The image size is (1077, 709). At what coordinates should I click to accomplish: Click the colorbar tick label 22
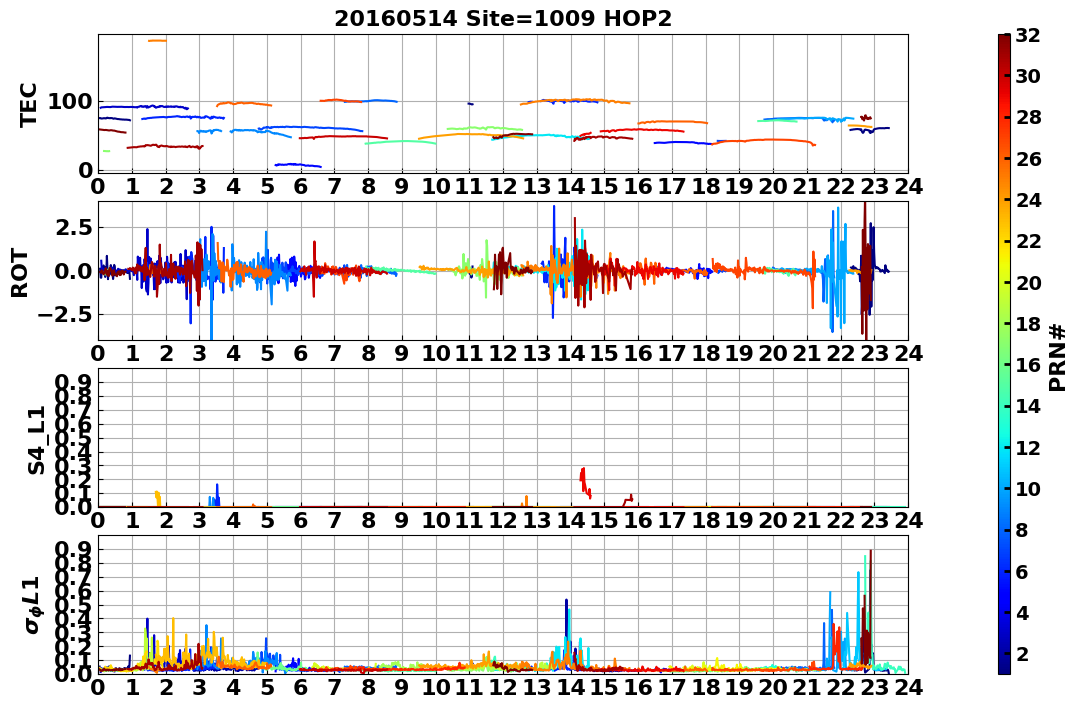coord(1027,241)
